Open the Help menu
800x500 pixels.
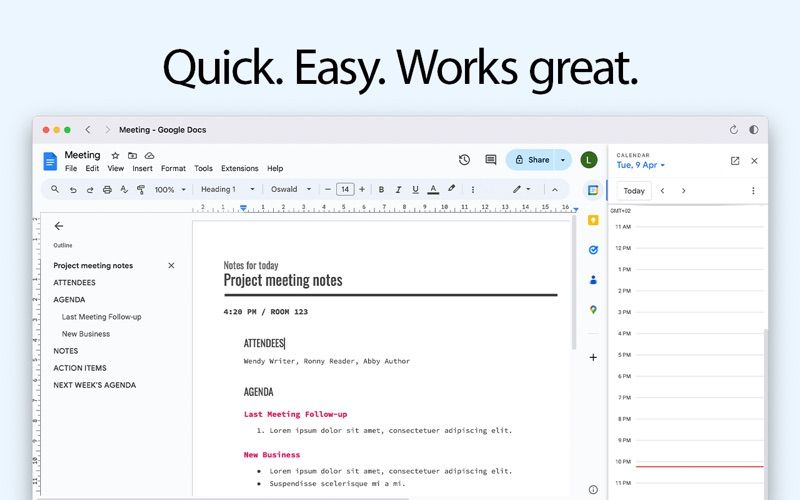coord(275,168)
